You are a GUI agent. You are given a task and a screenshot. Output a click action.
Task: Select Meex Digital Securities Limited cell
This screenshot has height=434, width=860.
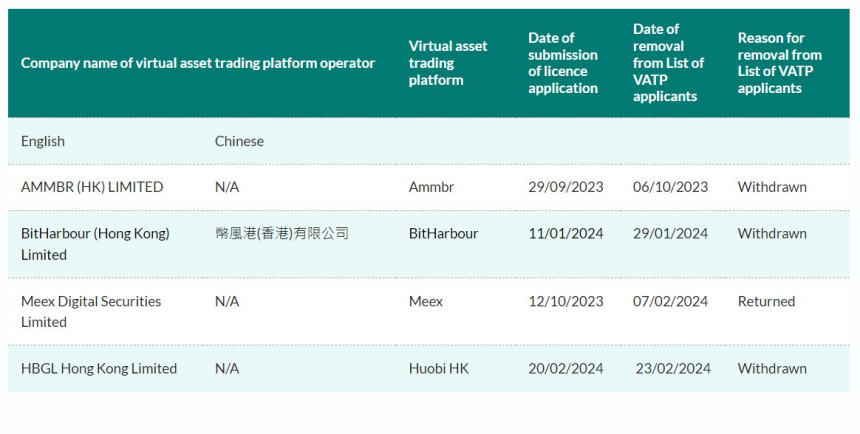click(x=91, y=311)
